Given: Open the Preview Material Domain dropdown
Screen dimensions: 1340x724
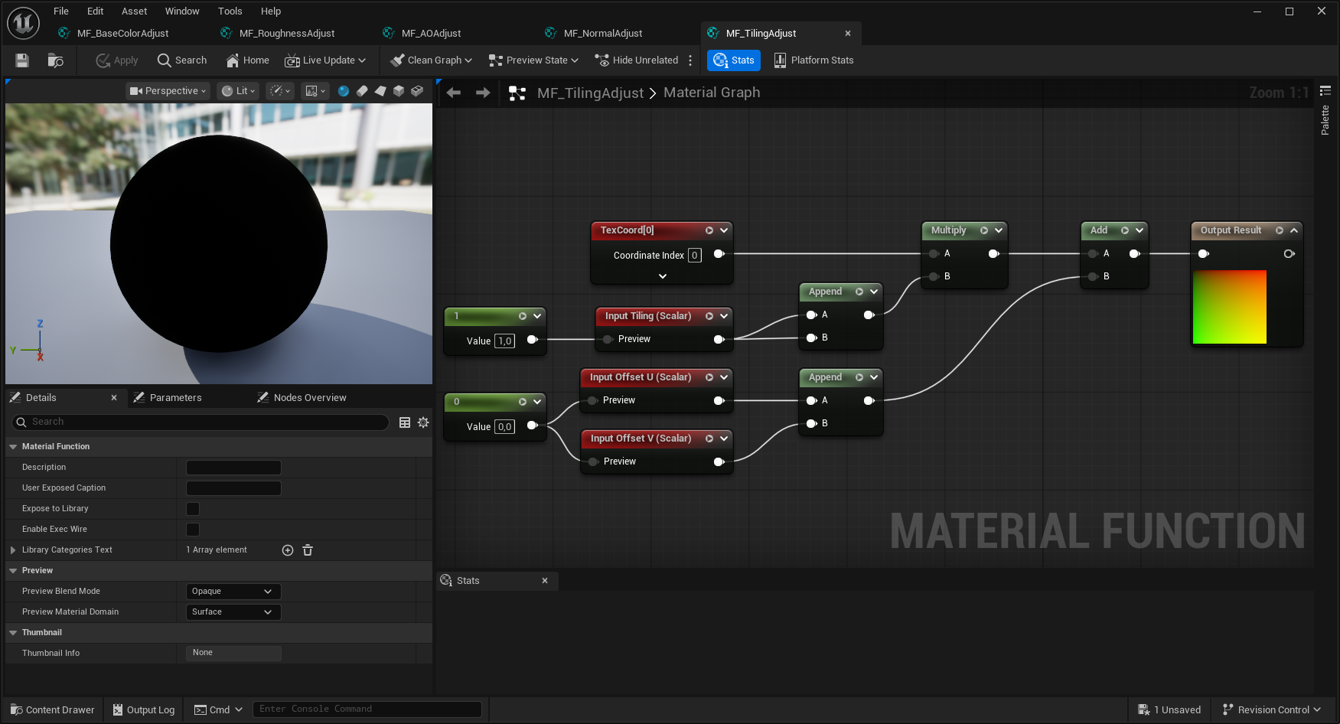Looking at the screenshot, I should [232, 612].
